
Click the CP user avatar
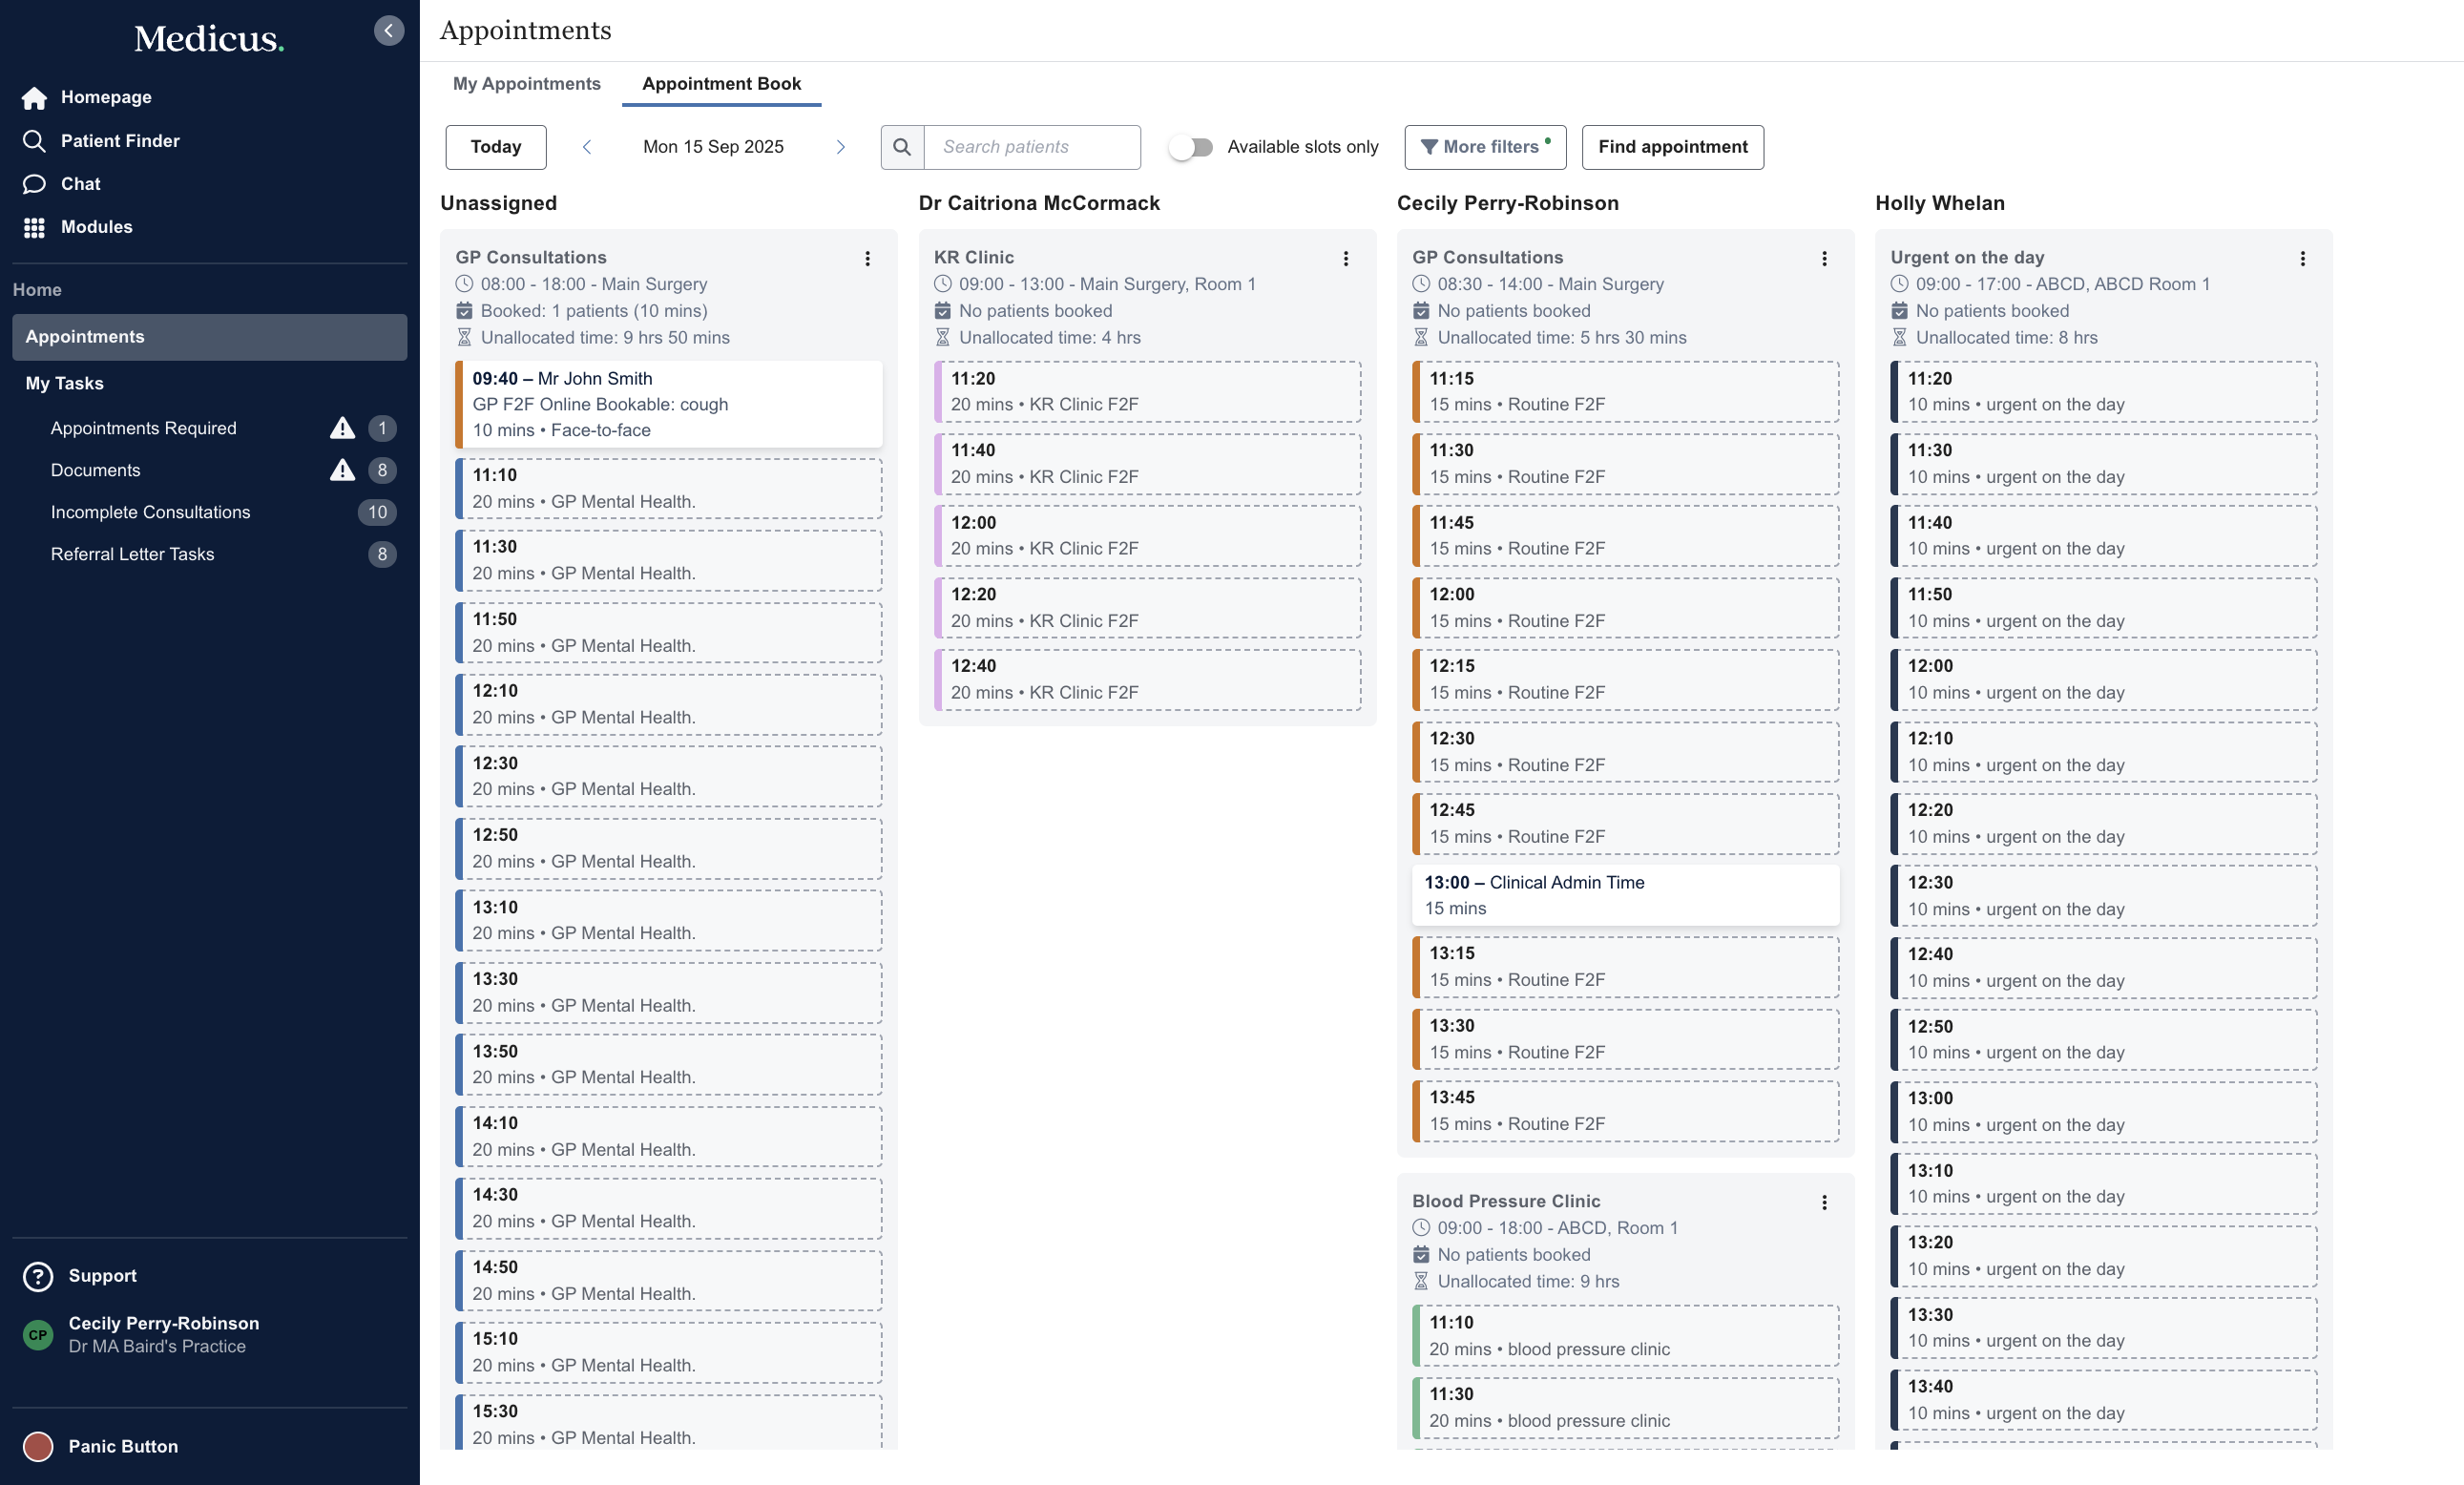[38, 1334]
